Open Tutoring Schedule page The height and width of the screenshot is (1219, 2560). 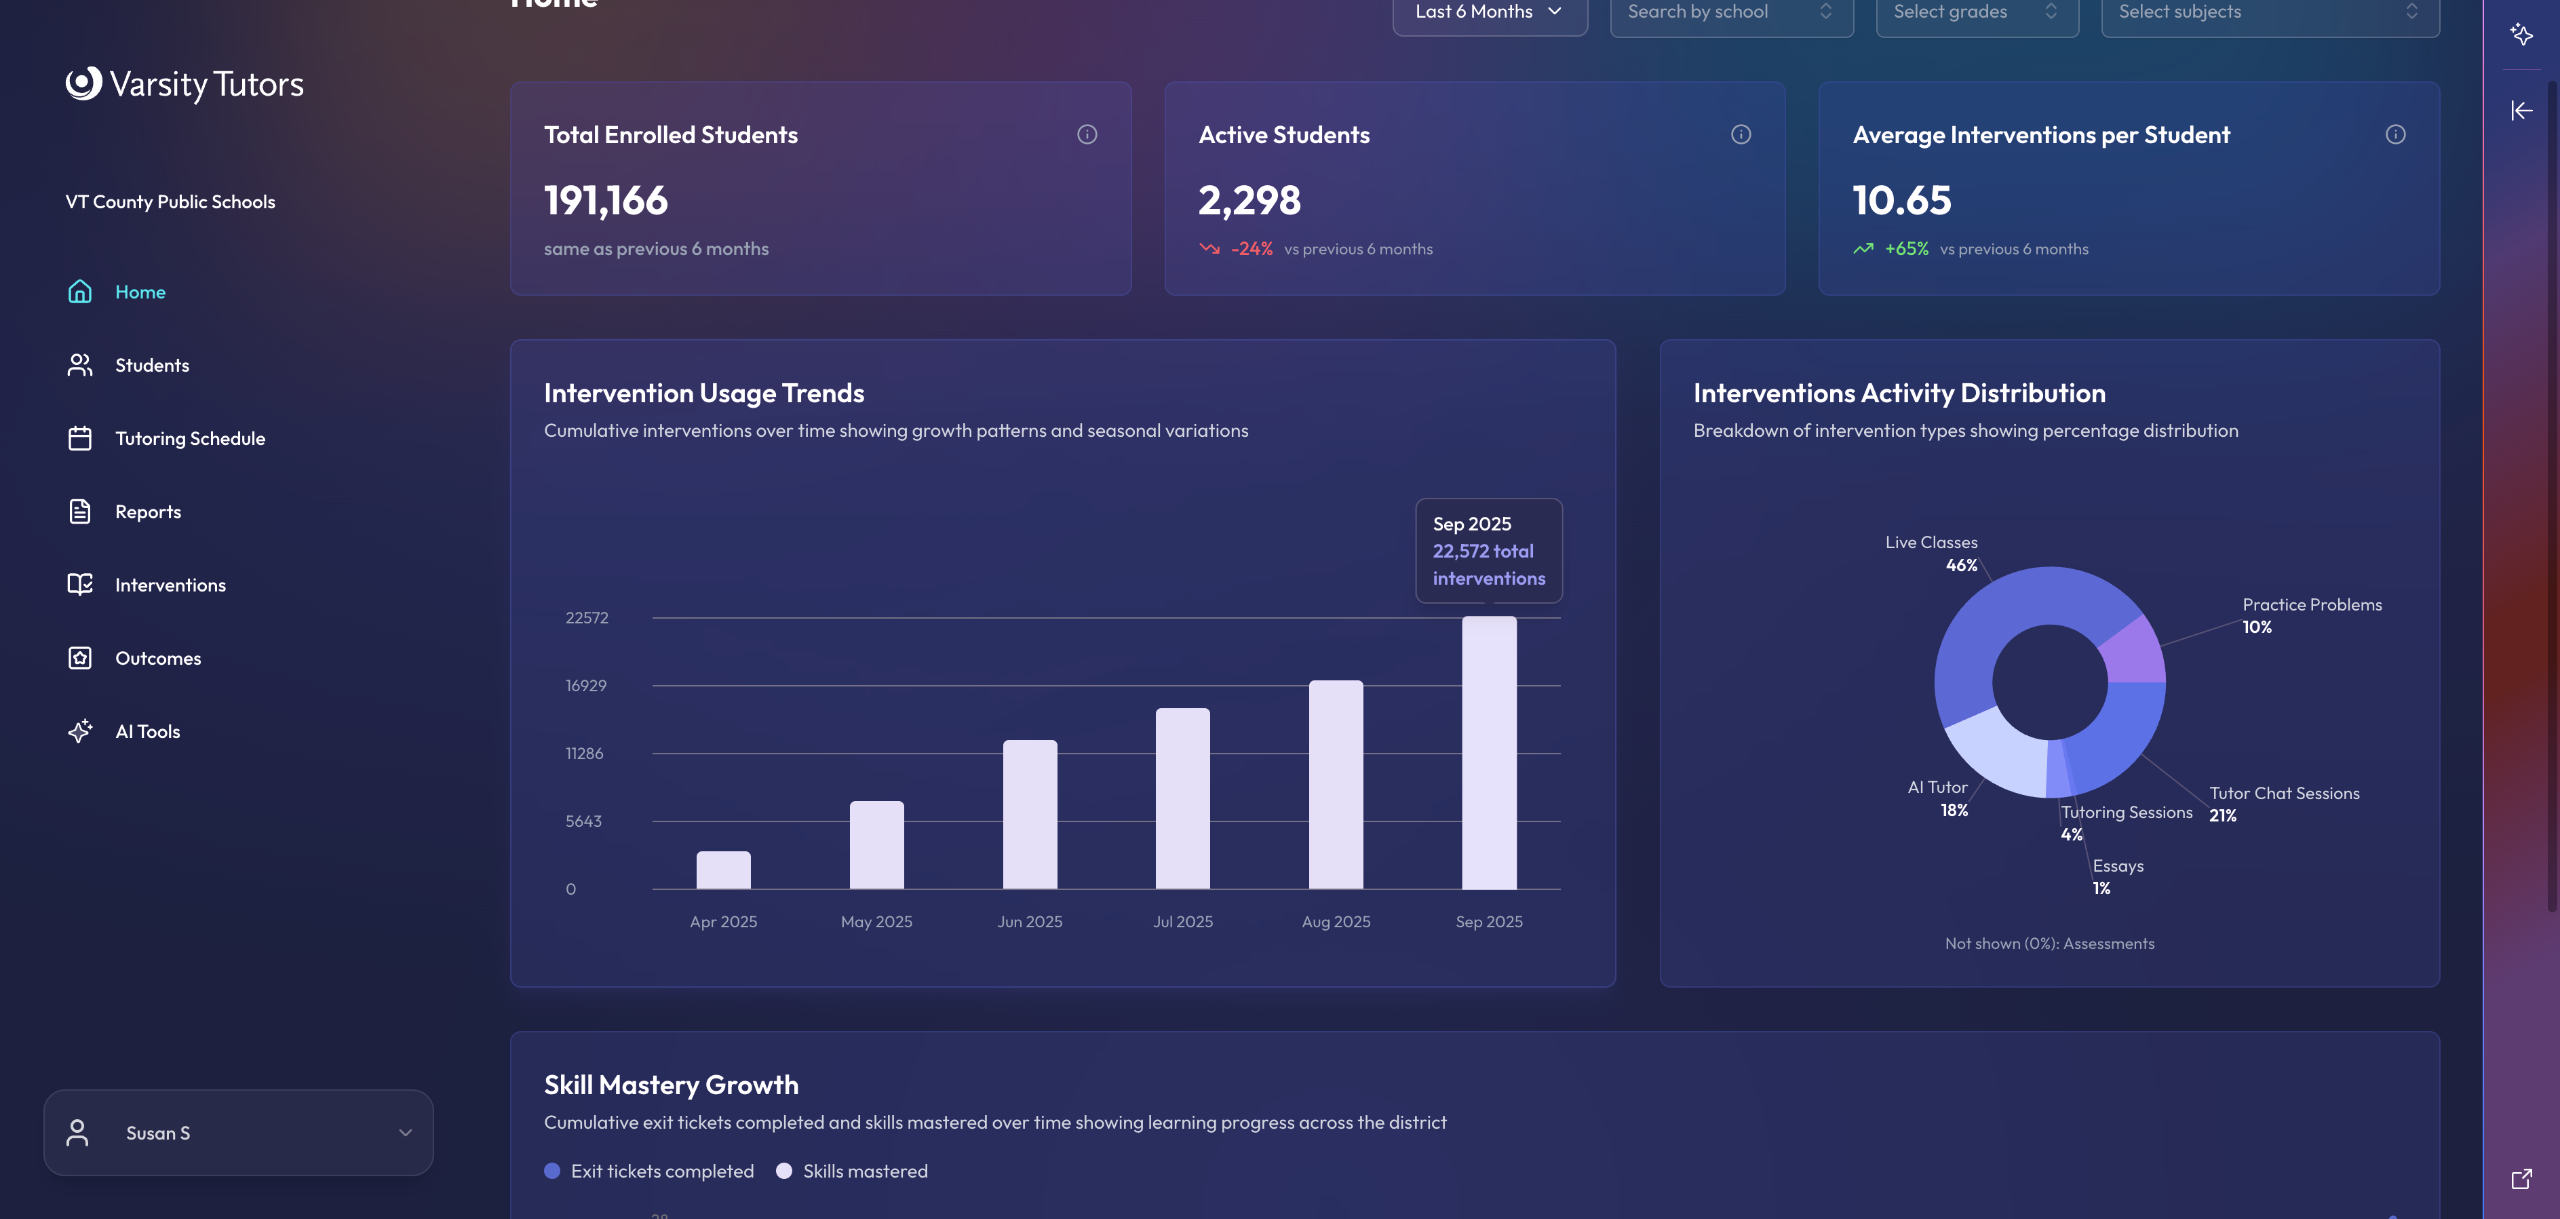click(190, 438)
